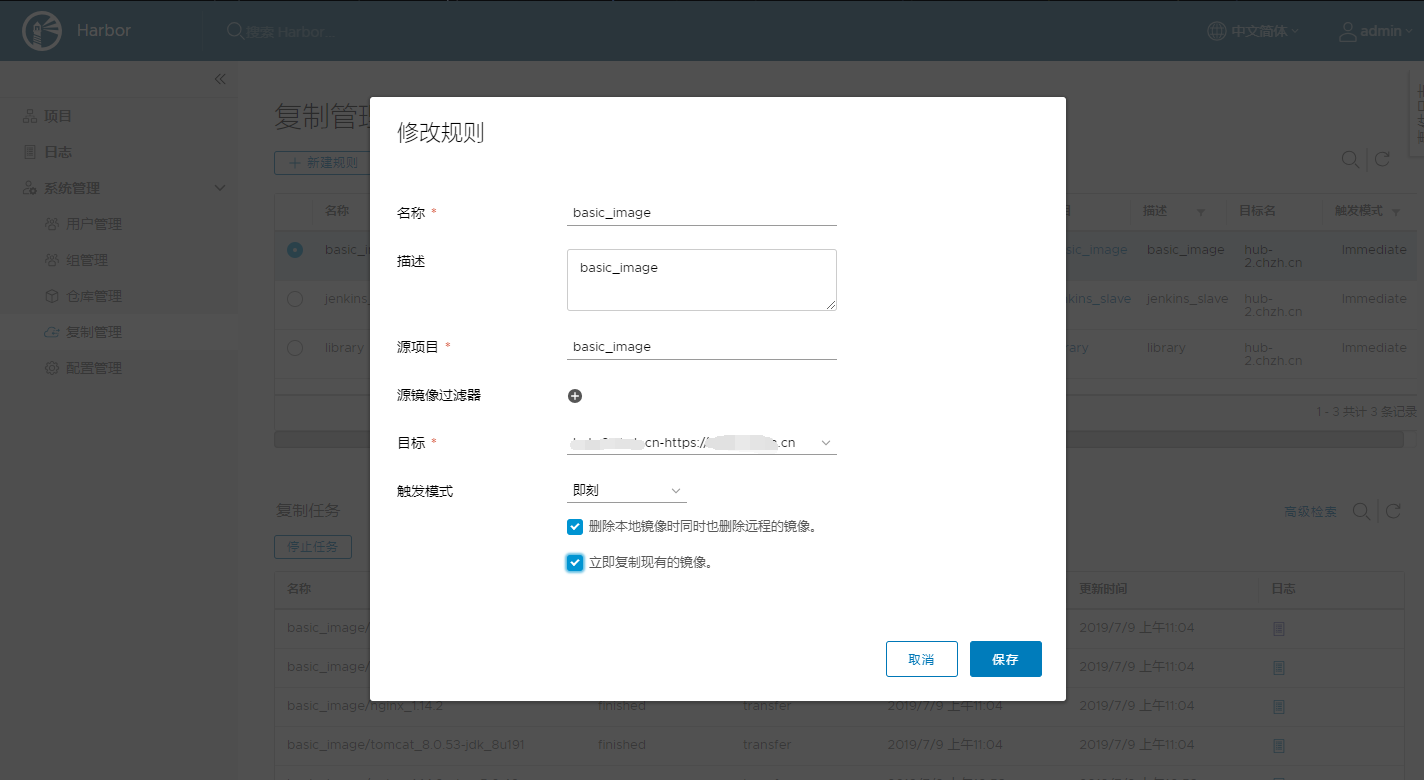Click the horizontal scrollbar under rules table
Image resolution: width=1424 pixels, height=780 pixels.
tap(839, 439)
